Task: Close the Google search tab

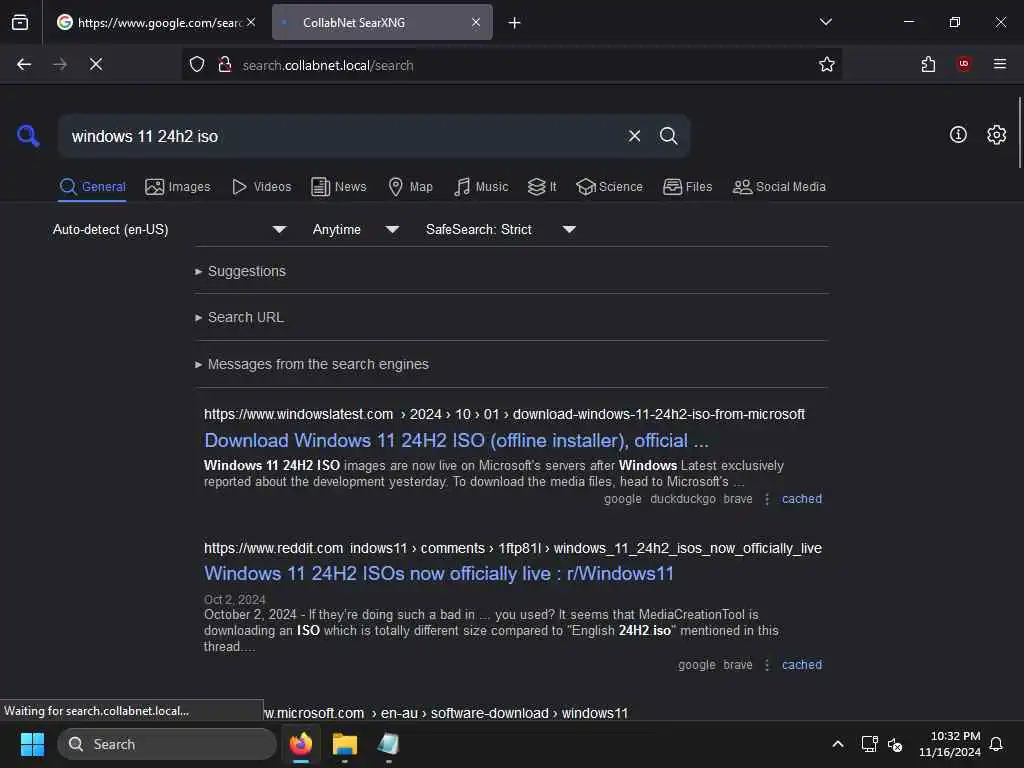Action: tap(251, 22)
